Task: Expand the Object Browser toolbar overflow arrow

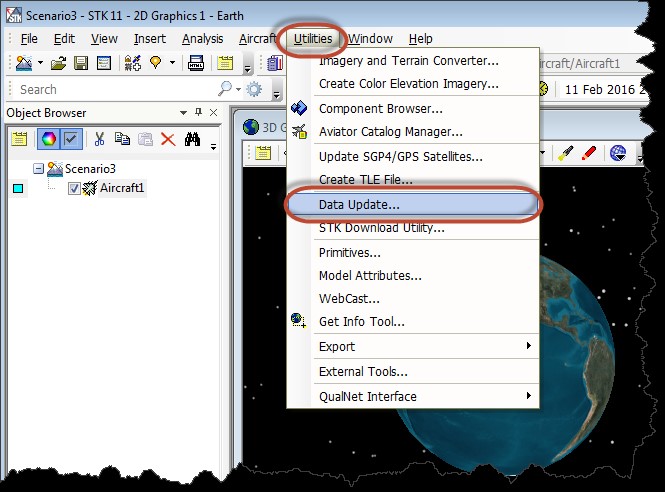Action: [213, 146]
